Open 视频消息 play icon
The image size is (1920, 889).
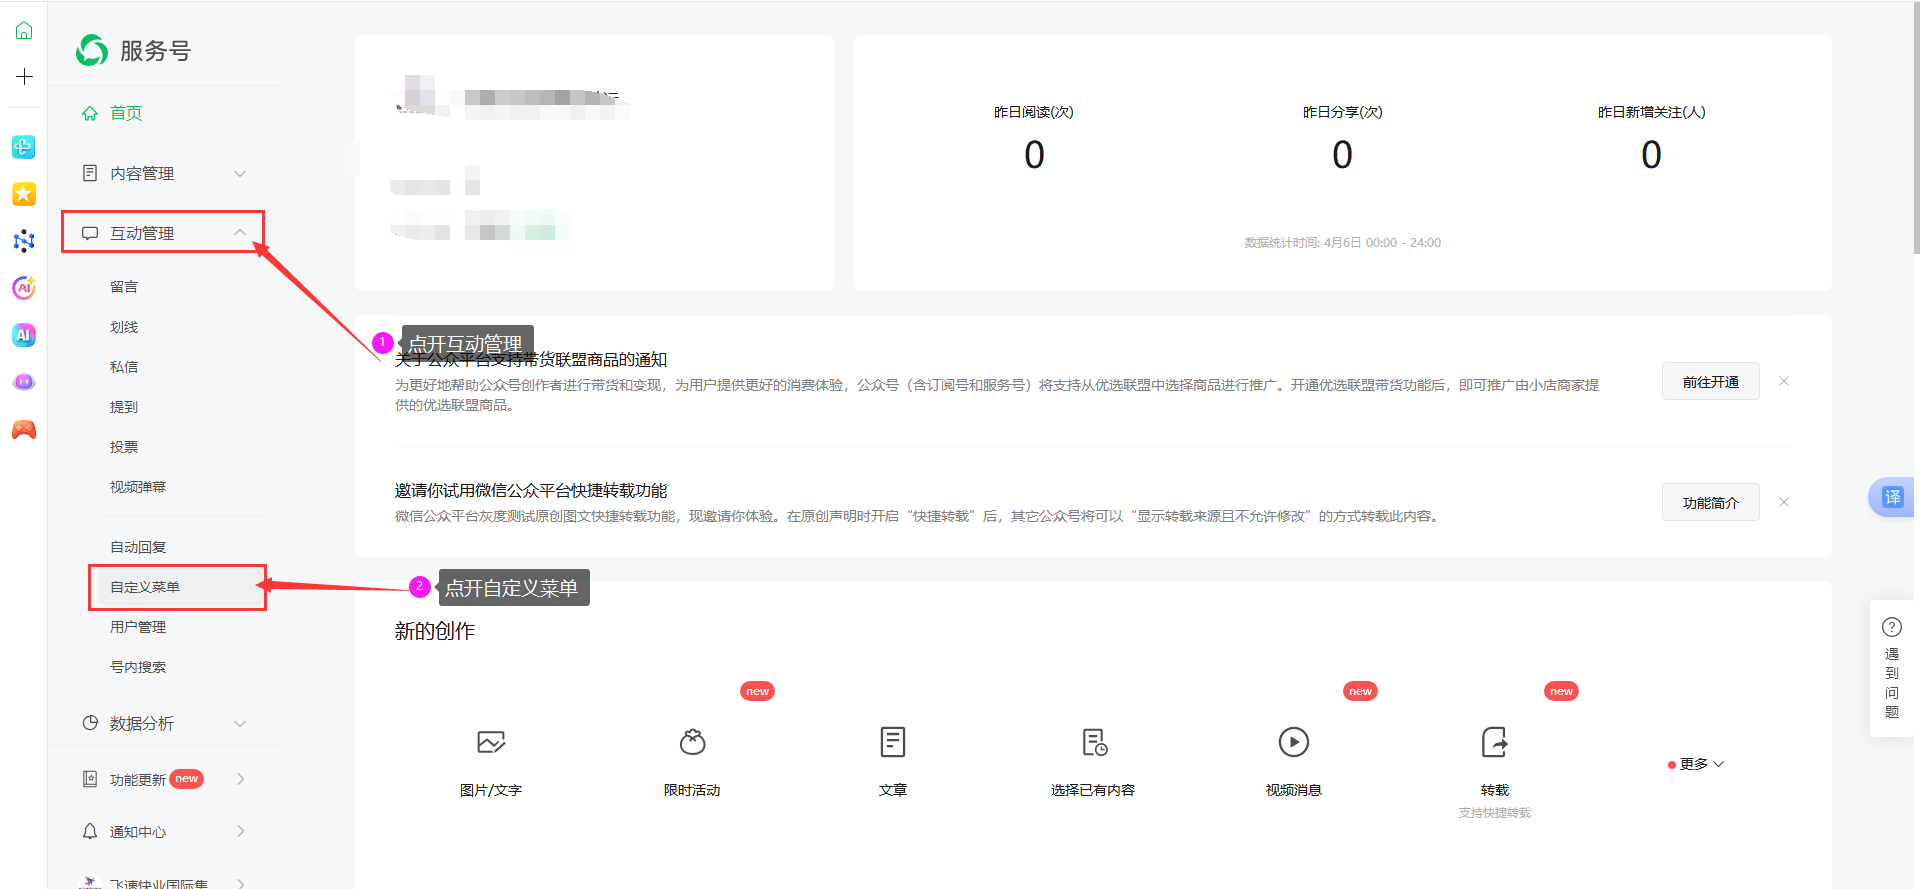pyautogui.click(x=1293, y=742)
